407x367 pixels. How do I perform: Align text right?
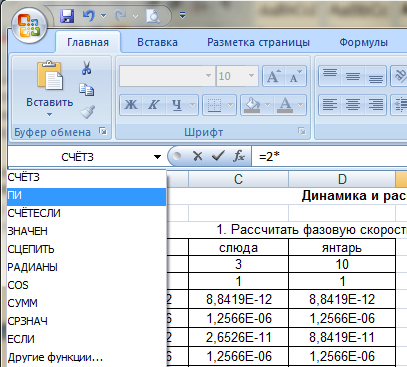[376, 105]
